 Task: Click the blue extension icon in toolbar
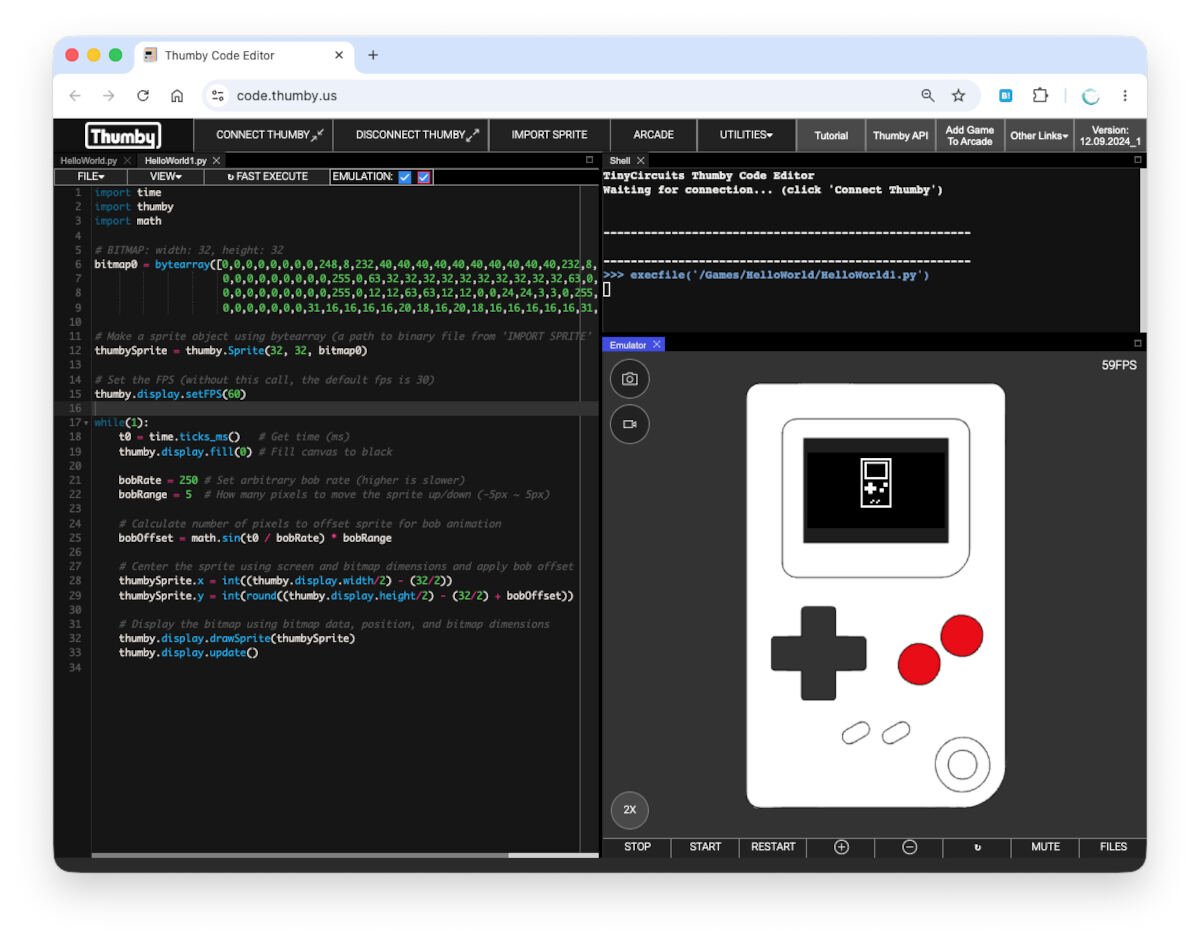(1006, 96)
